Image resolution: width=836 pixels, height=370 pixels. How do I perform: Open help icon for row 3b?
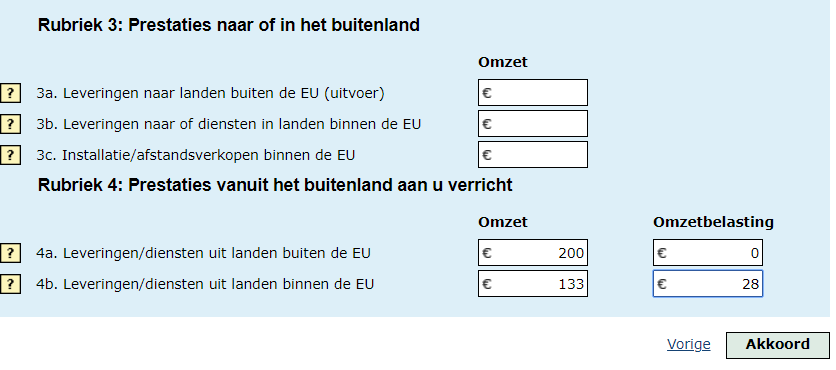[x=10, y=124]
